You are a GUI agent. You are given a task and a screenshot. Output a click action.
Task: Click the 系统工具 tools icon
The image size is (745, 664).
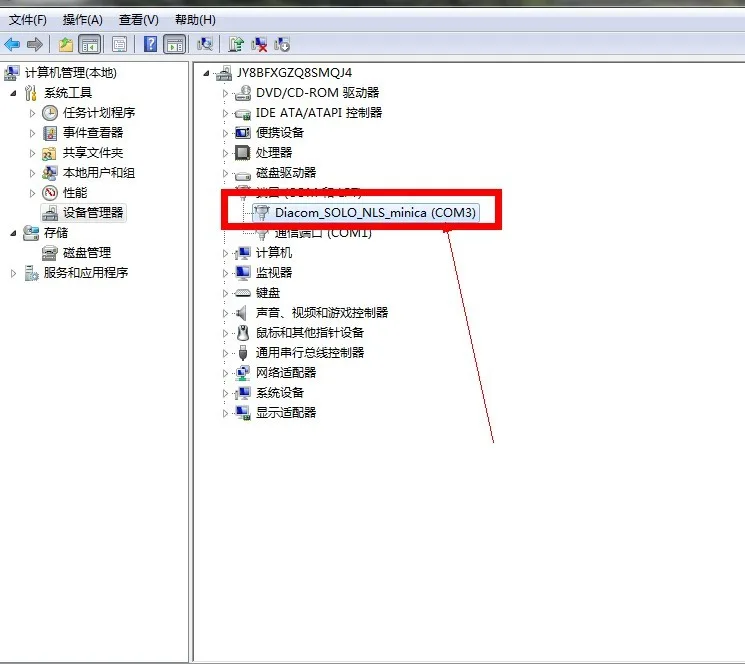click(30, 93)
